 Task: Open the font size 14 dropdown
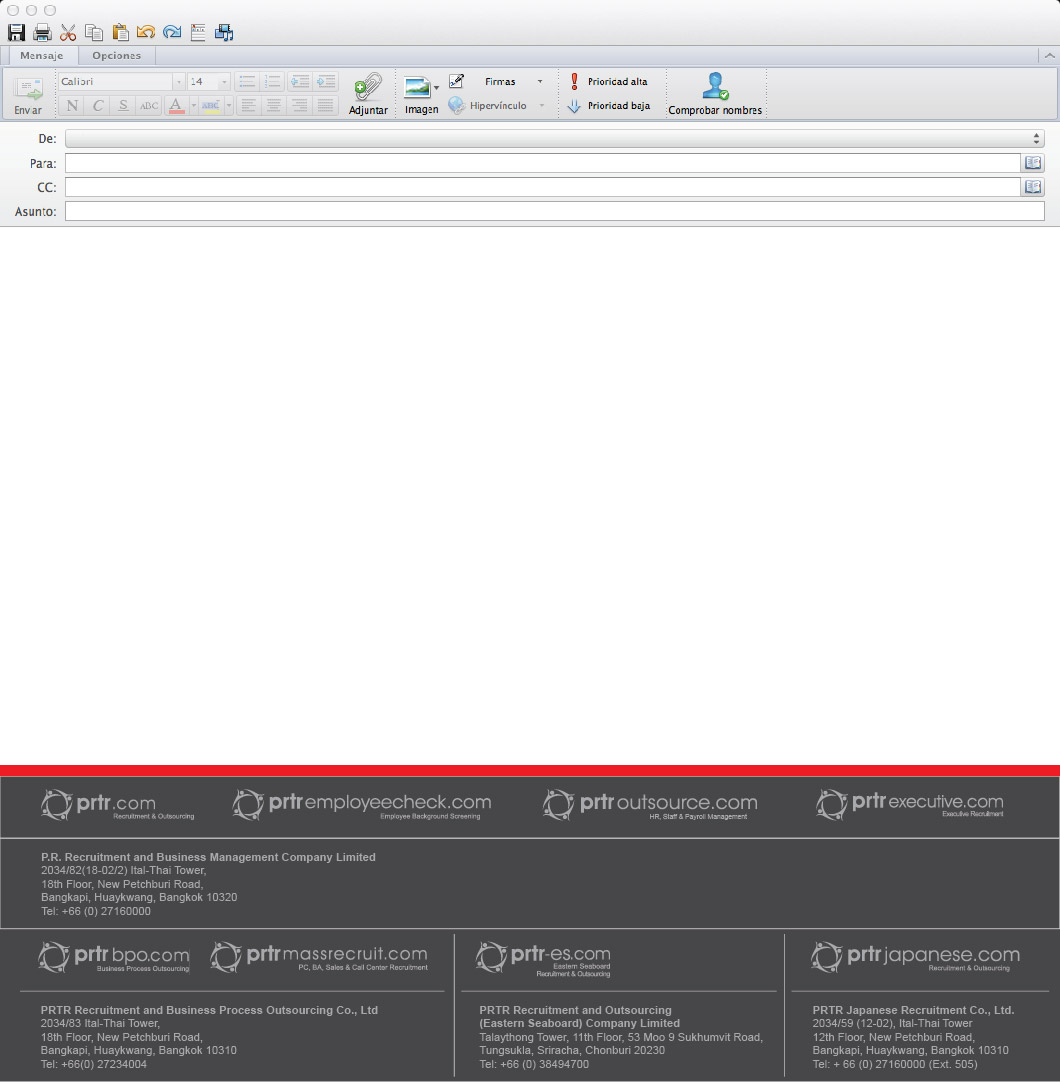click(224, 82)
